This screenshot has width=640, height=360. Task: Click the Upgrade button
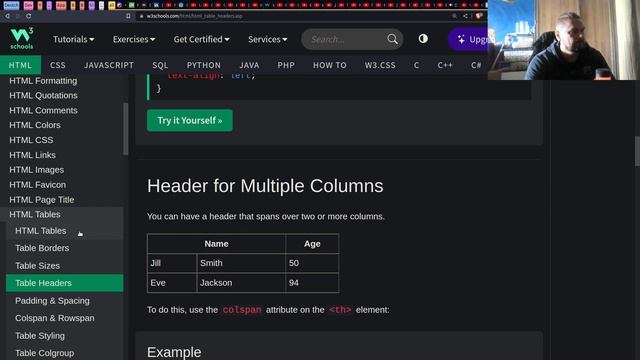point(468,39)
